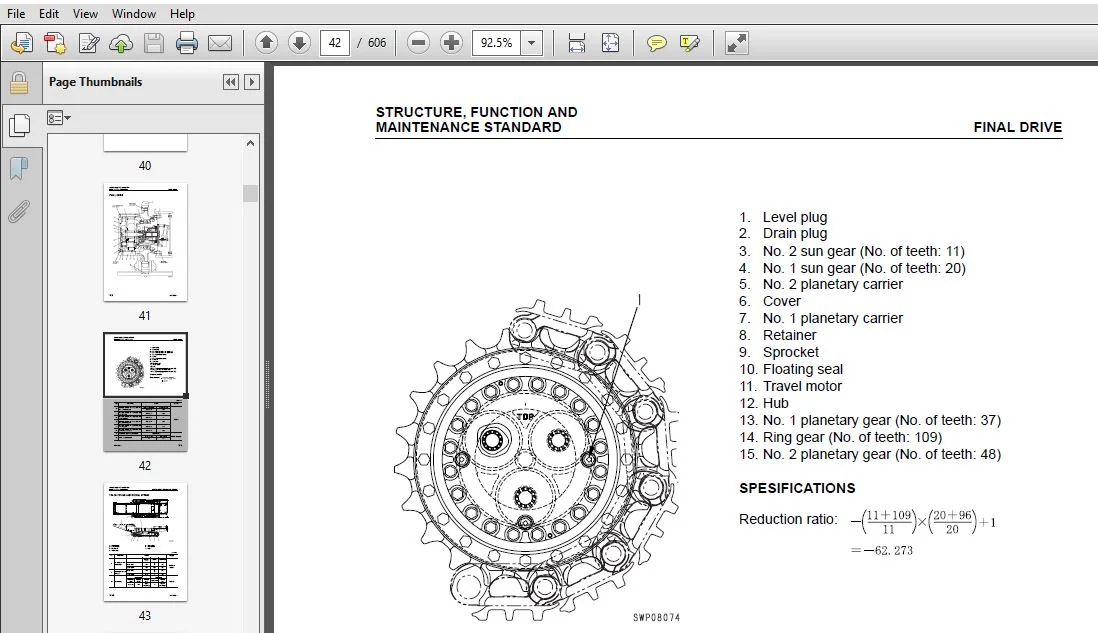The image size is (1098, 633).
Task: Click the thumbnail label number 40
Action: pos(145,166)
